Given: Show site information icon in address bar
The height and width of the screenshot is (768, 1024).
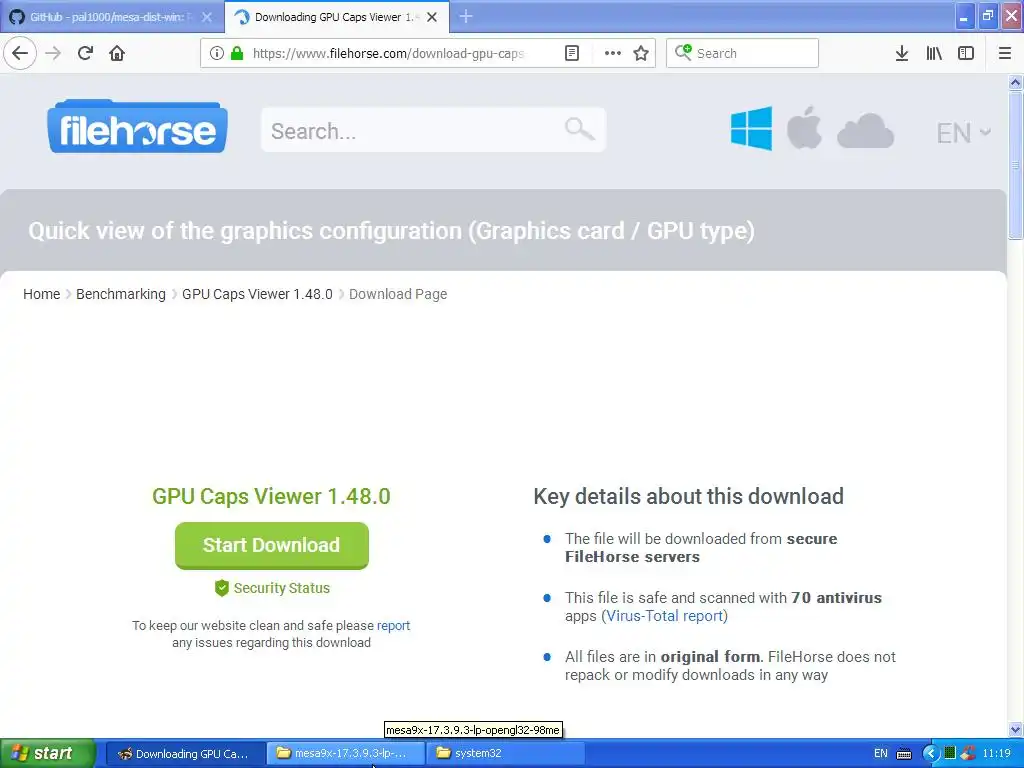Looking at the screenshot, I should (x=217, y=53).
